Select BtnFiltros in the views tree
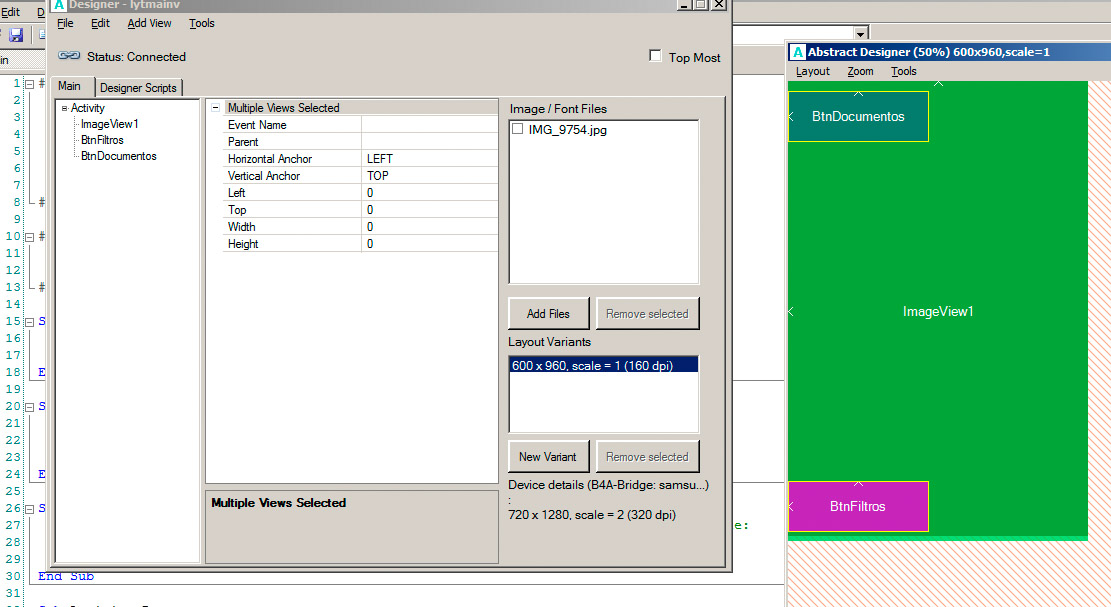 point(102,140)
